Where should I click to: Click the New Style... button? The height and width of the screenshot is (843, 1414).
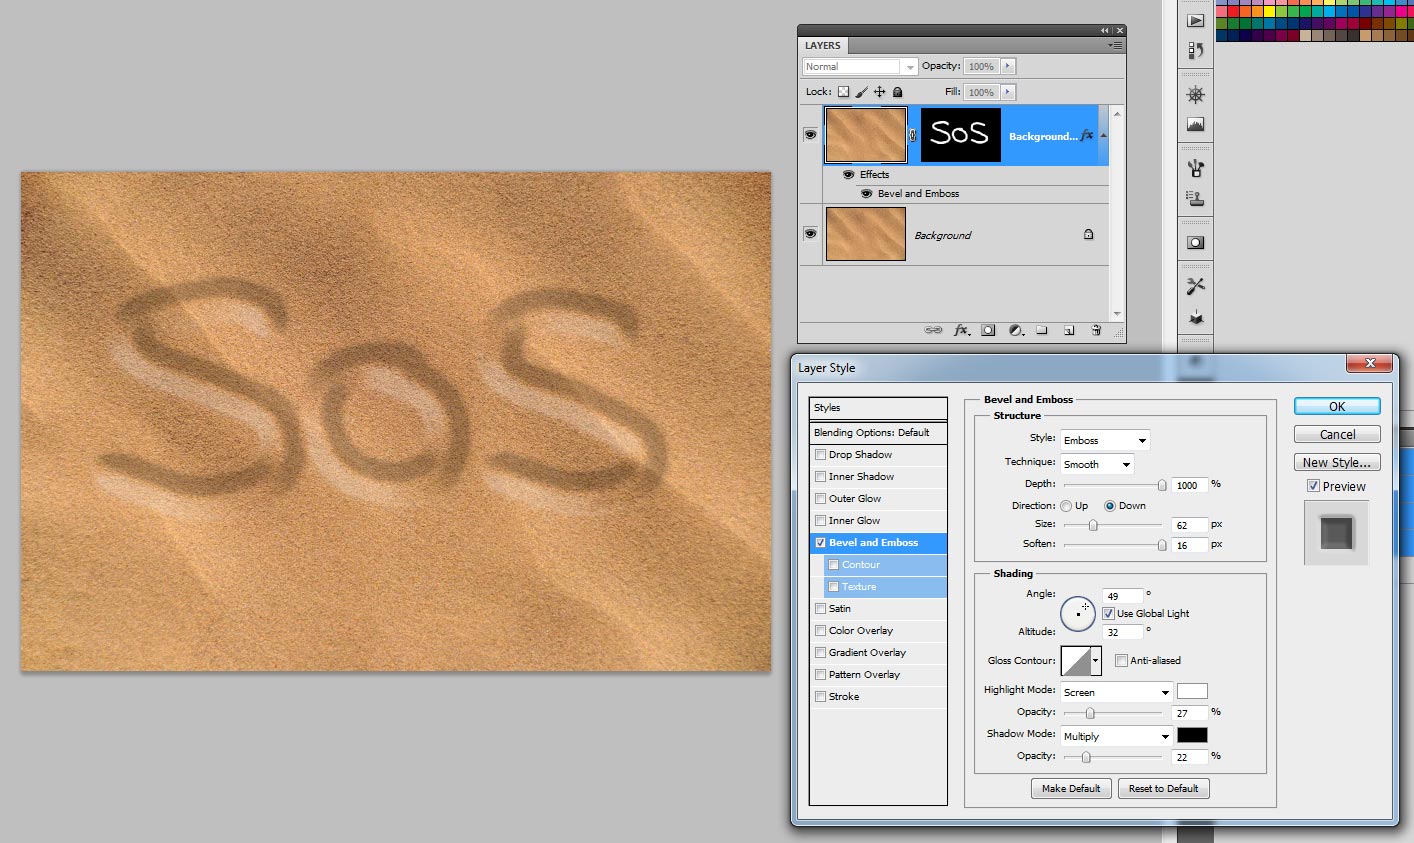click(x=1336, y=463)
